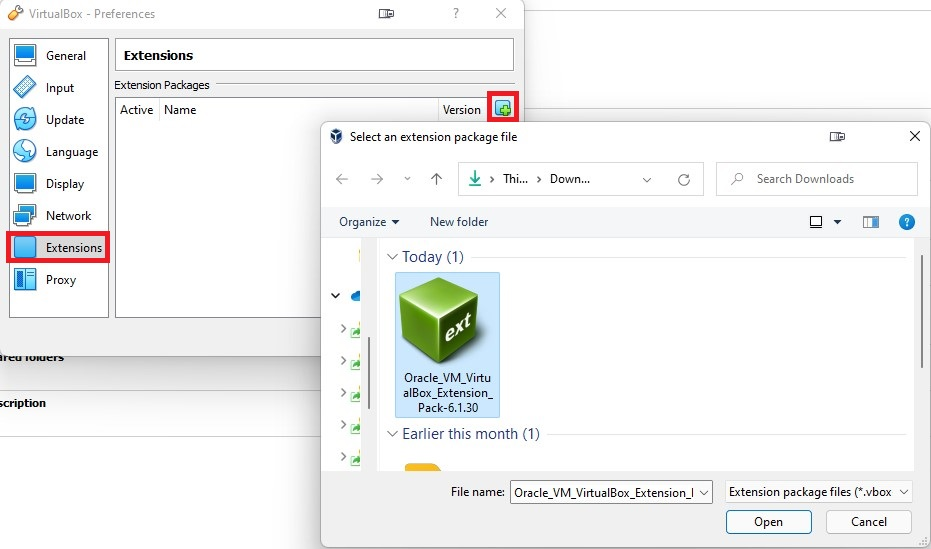This screenshot has height=549, width=931.
Task: Click the New folder button
Action: (x=459, y=222)
